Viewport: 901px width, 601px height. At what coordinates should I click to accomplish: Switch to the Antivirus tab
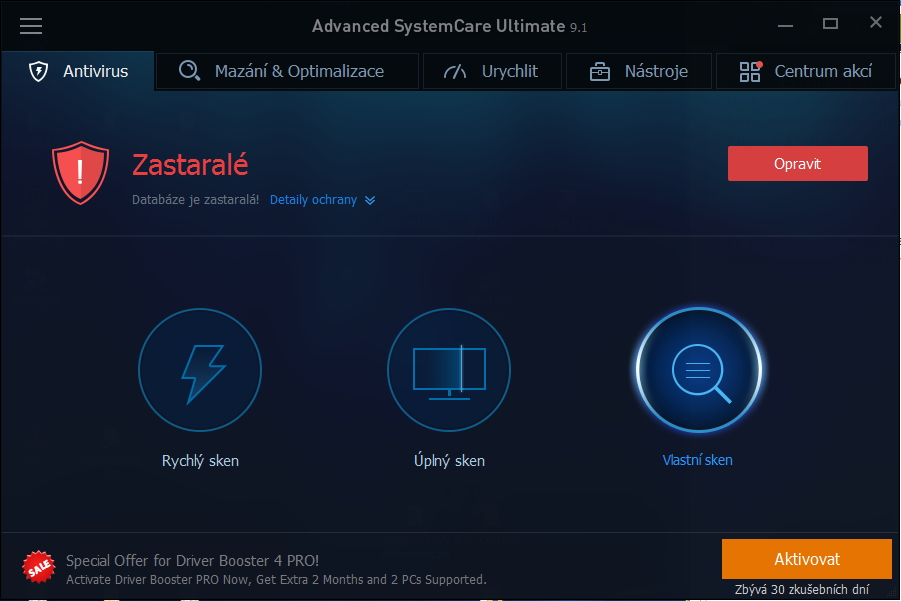[78, 71]
